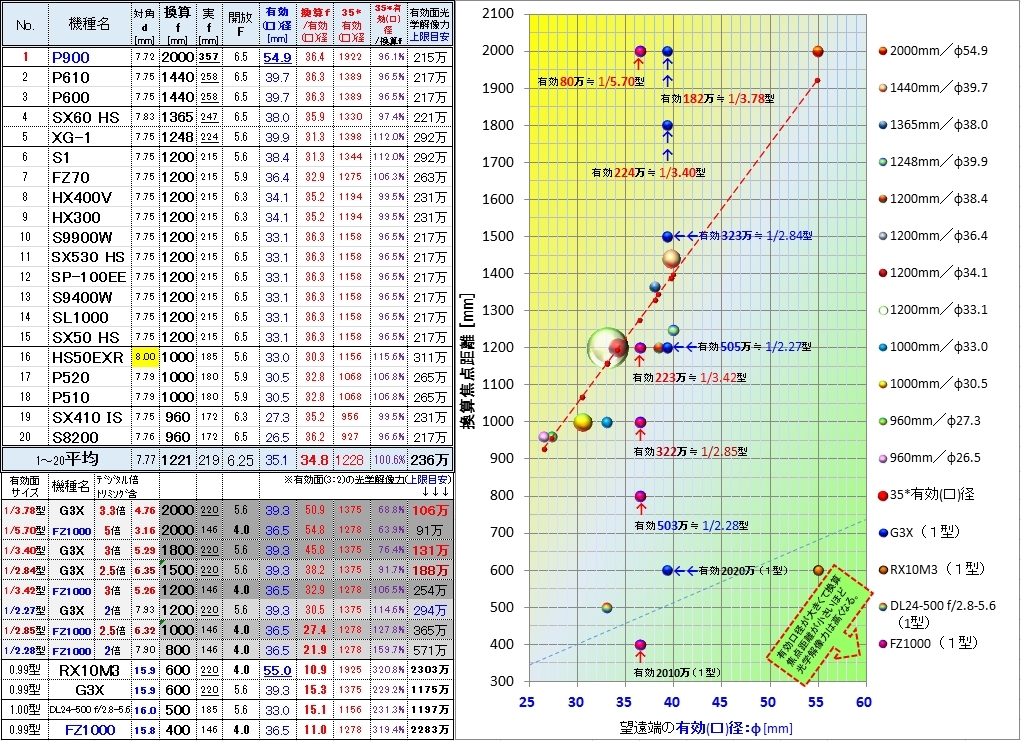Select the S8200 model name
This screenshot has height=741, width=1021.
(89, 438)
